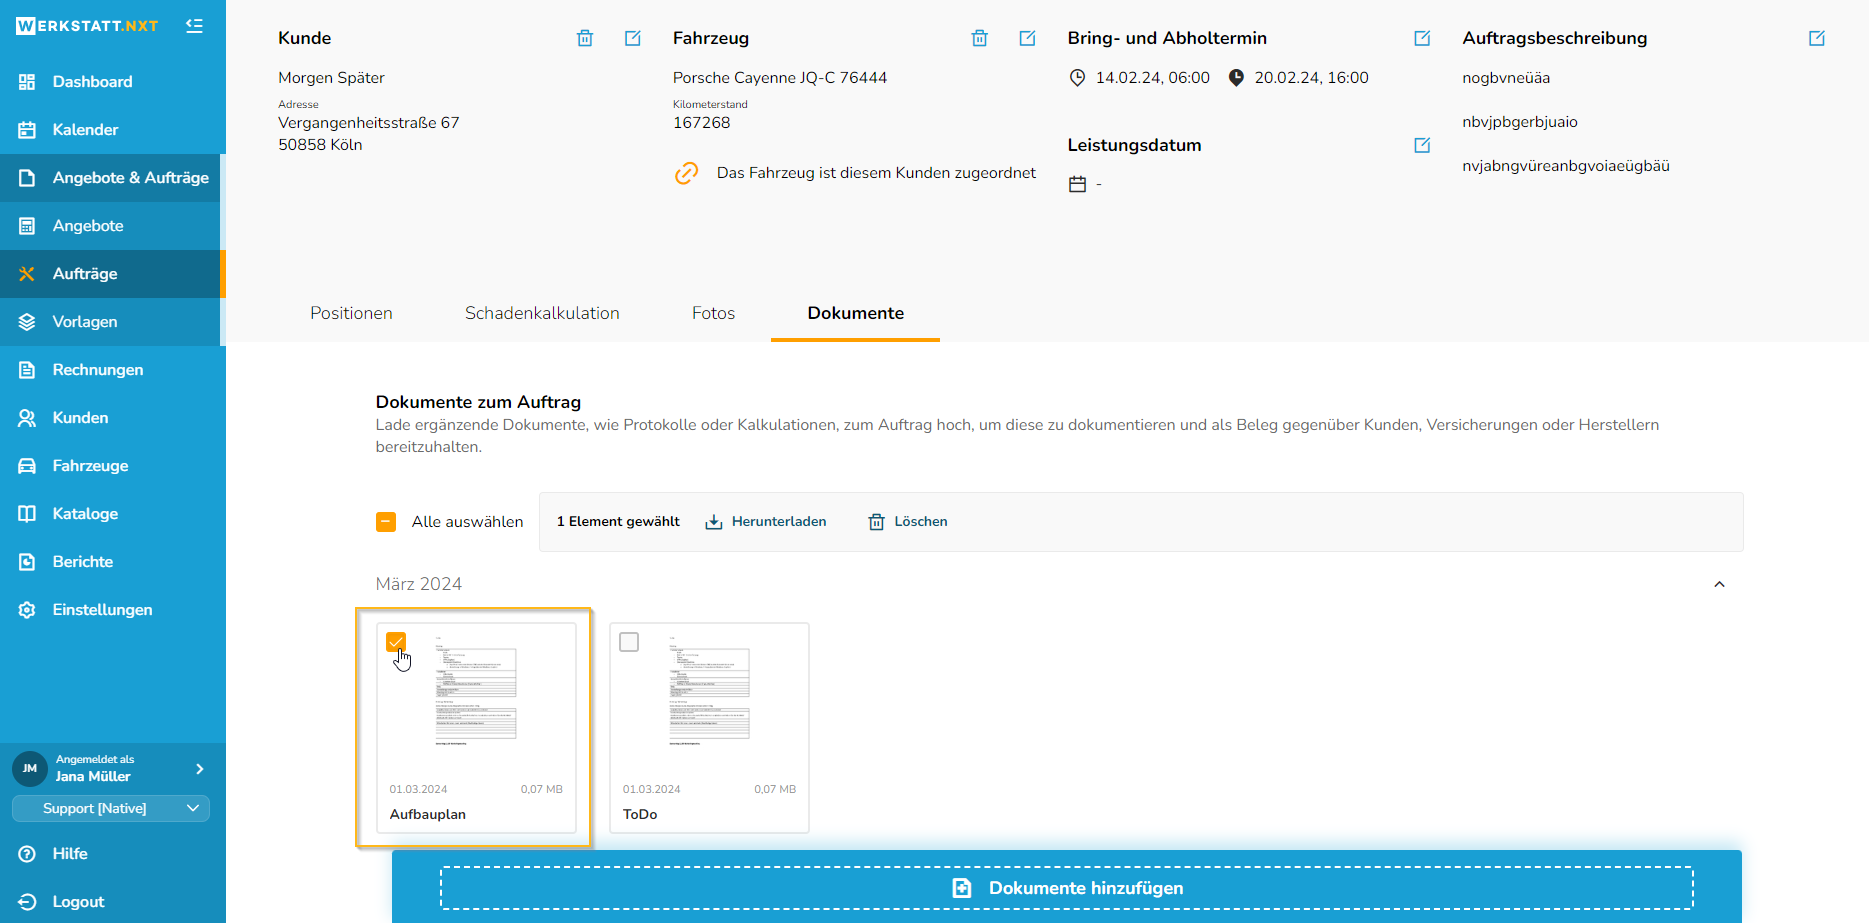Edit the Auftragsbeschreibung
Viewport: 1869px width, 923px height.
point(1817,38)
